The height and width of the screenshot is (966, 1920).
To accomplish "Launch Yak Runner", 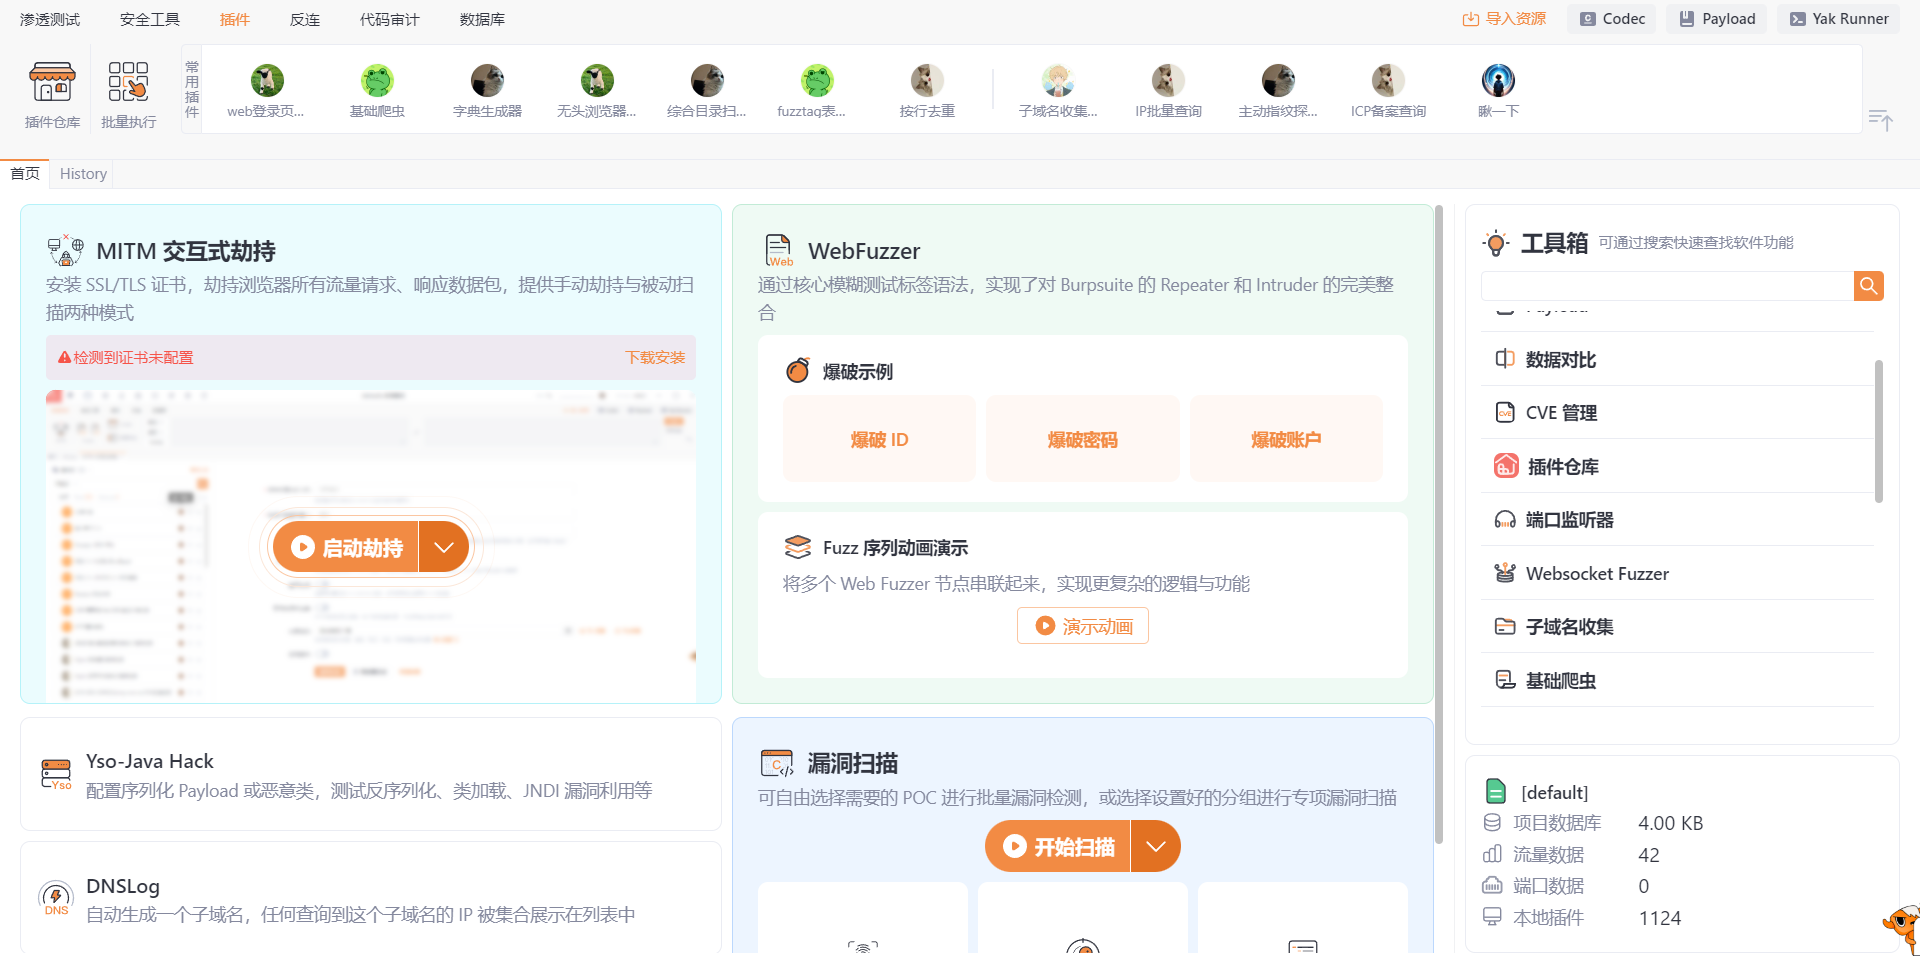I will pos(1837,18).
